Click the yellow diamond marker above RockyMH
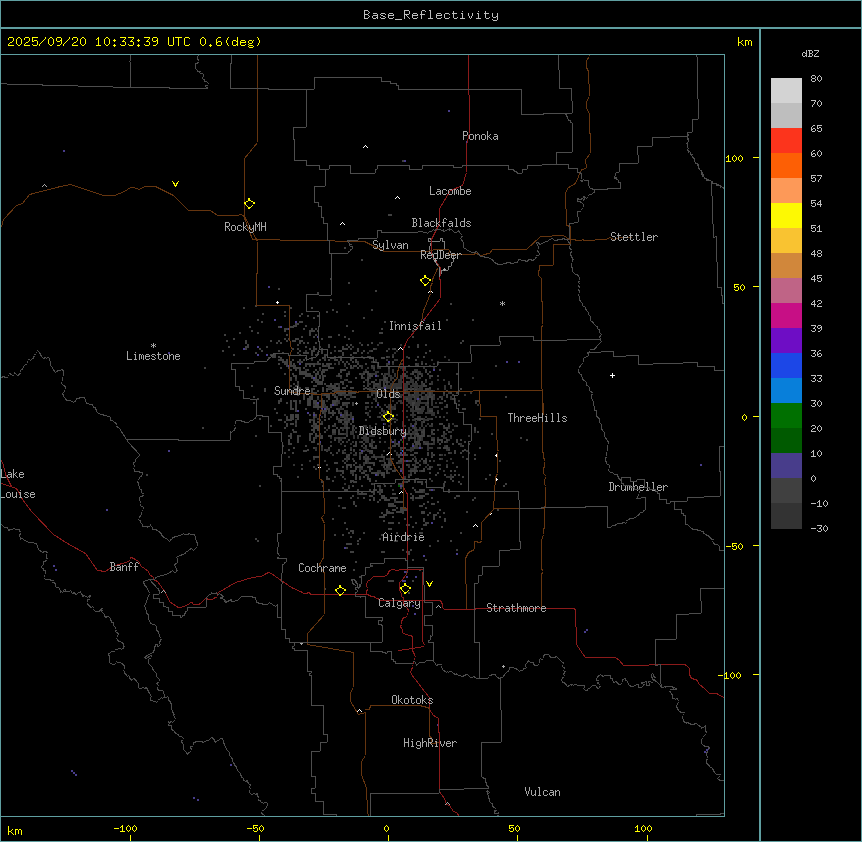 click(249, 203)
